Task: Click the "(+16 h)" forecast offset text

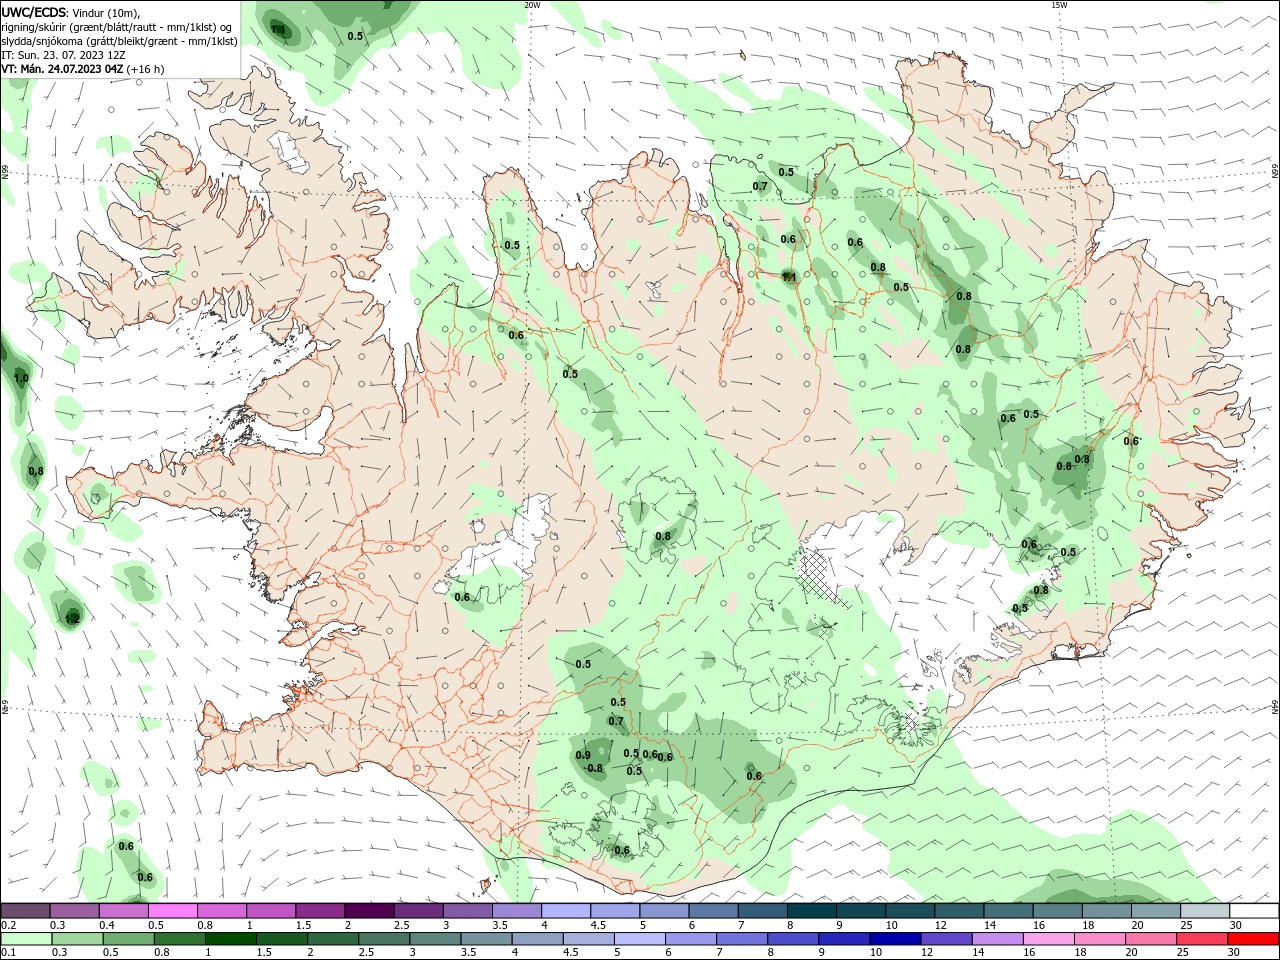Action: [146, 69]
